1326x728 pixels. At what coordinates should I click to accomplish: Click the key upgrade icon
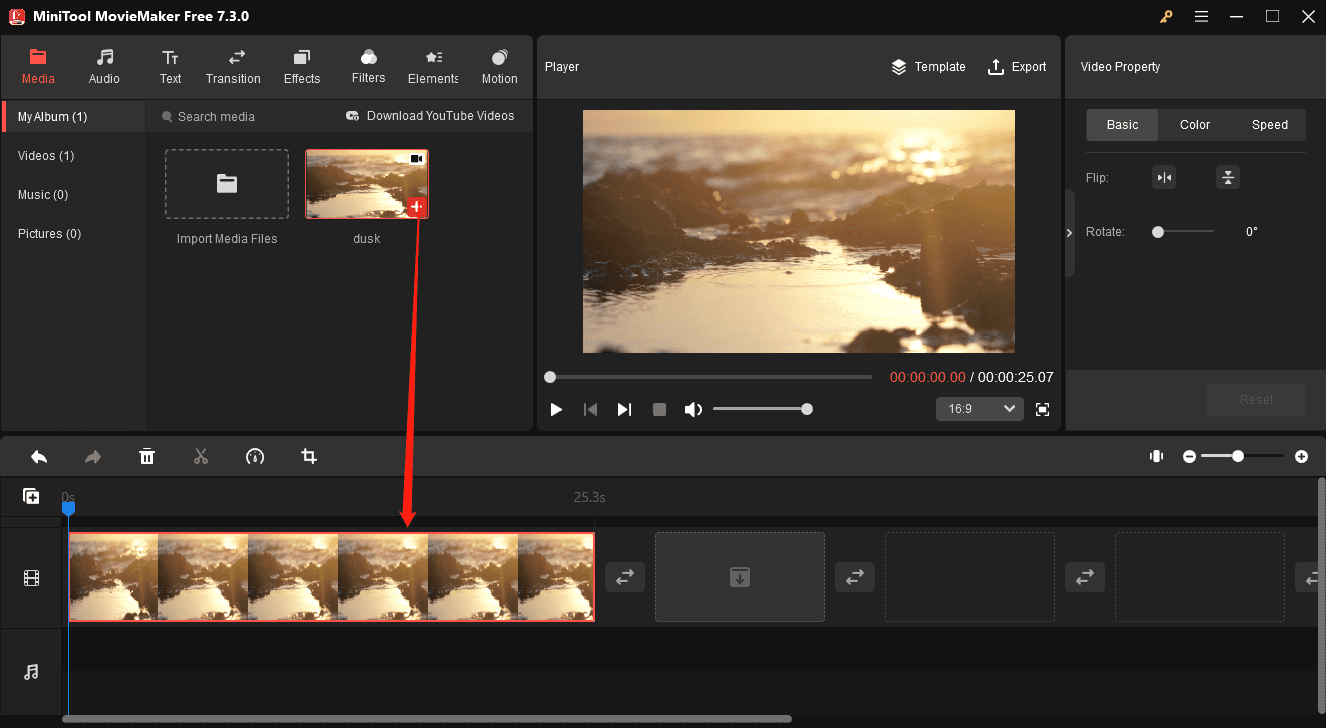pyautogui.click(x=1166, y=16)
